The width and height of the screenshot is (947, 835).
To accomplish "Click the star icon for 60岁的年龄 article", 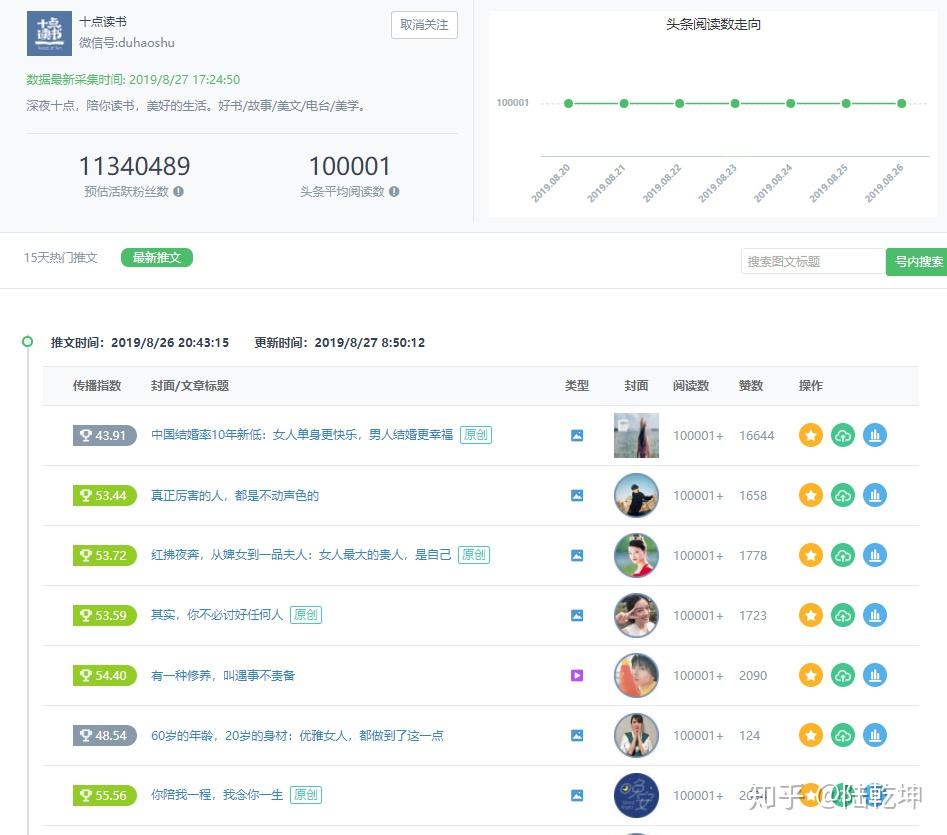I will pos(811,735).
